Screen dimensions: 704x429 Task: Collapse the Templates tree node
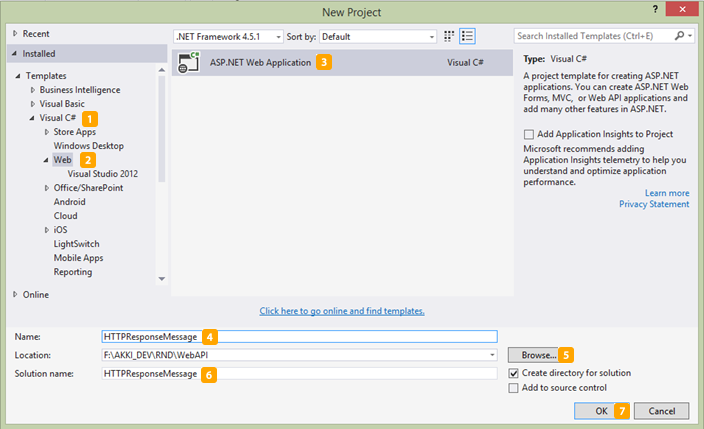click(18, 76)
